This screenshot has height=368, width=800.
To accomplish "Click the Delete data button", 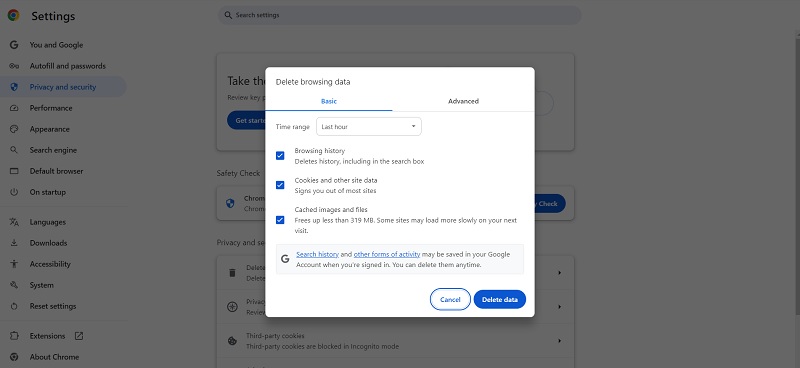I will (500, 300).
